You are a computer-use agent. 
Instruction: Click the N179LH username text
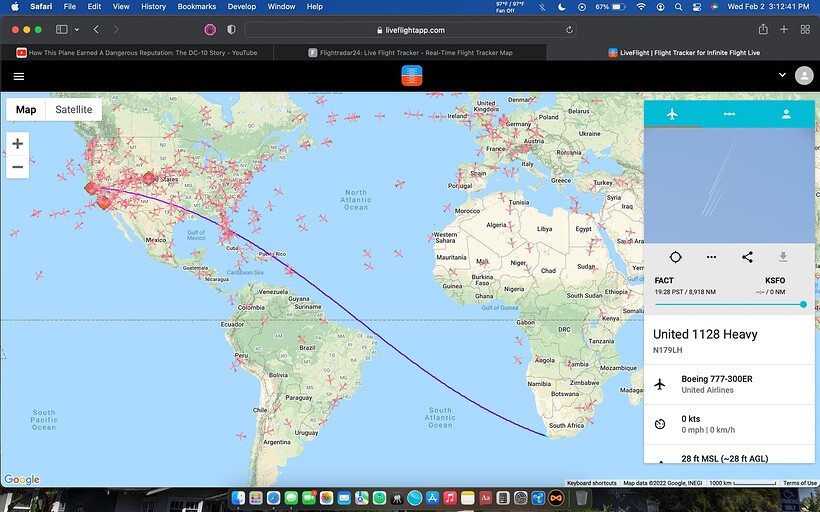point(667,350)
